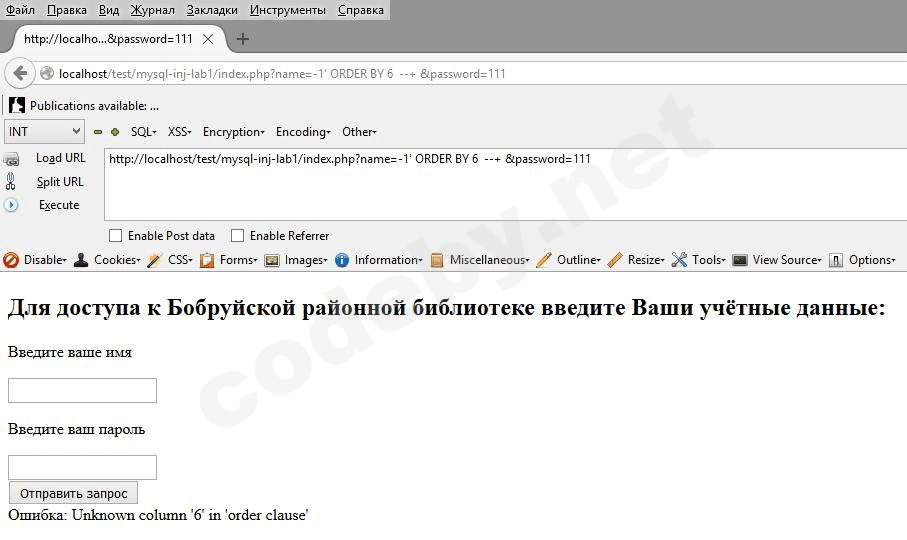Open the Resize menu label
This screenshot has width=907, height=540.
646,260
